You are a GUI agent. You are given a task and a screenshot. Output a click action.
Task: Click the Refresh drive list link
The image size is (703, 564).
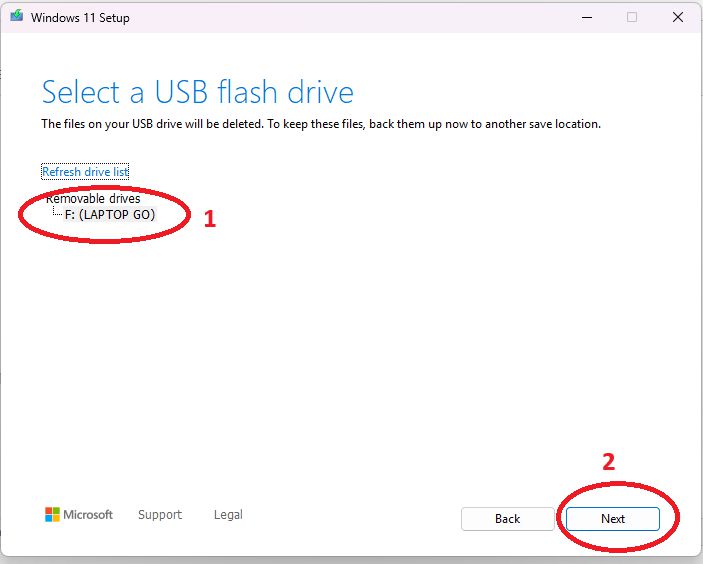click(x=85, y=172)
